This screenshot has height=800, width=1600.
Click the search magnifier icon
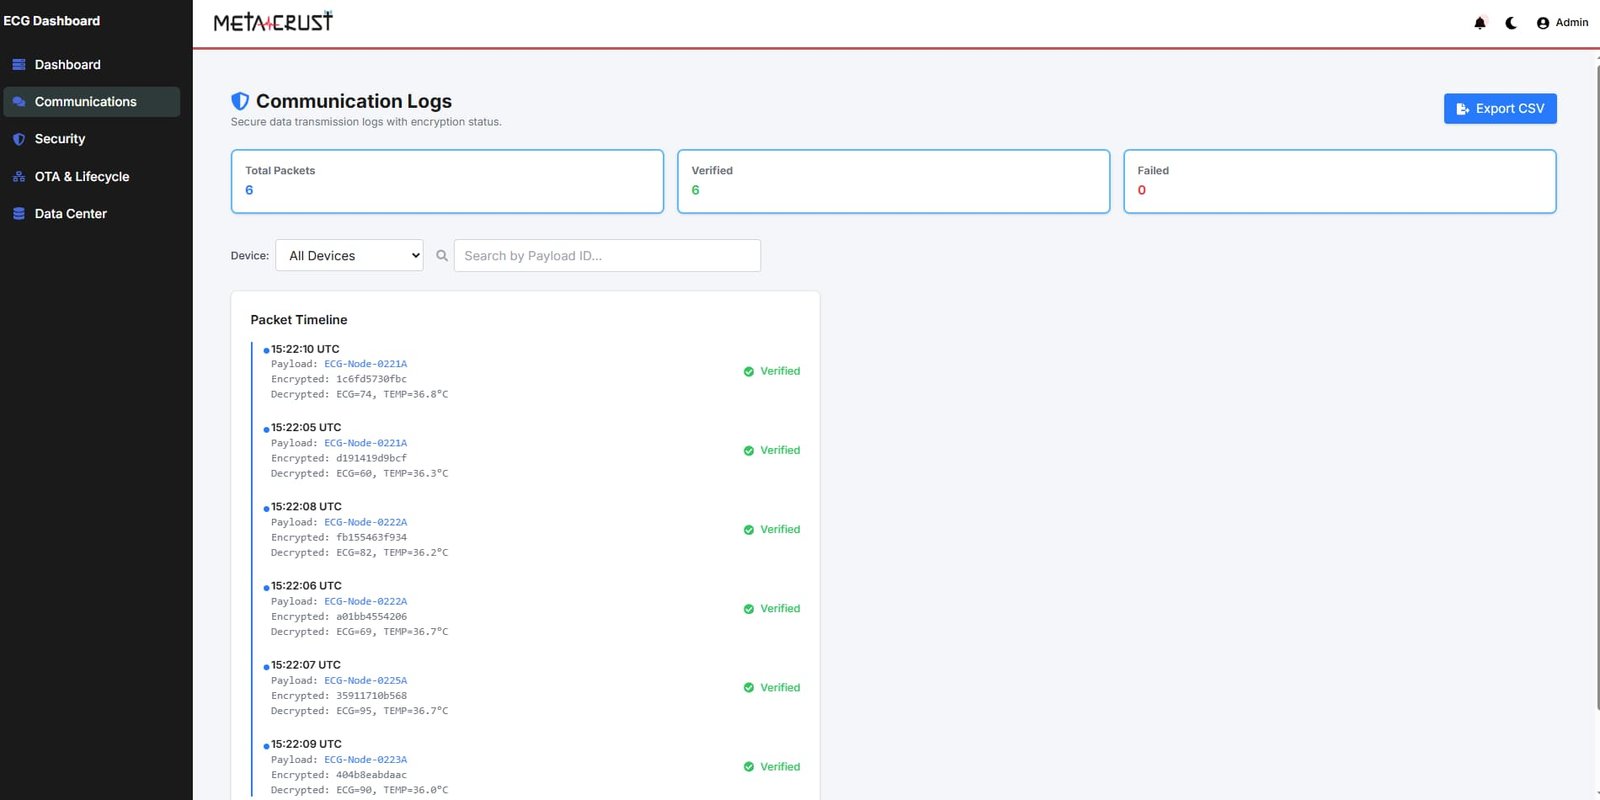tap(442, 256)
